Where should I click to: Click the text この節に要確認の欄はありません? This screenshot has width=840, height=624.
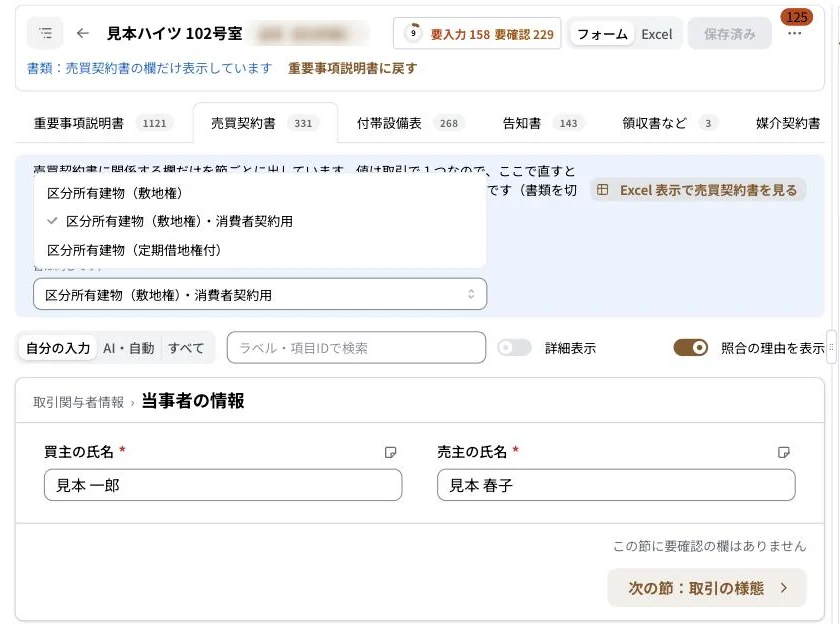(709, 546)
